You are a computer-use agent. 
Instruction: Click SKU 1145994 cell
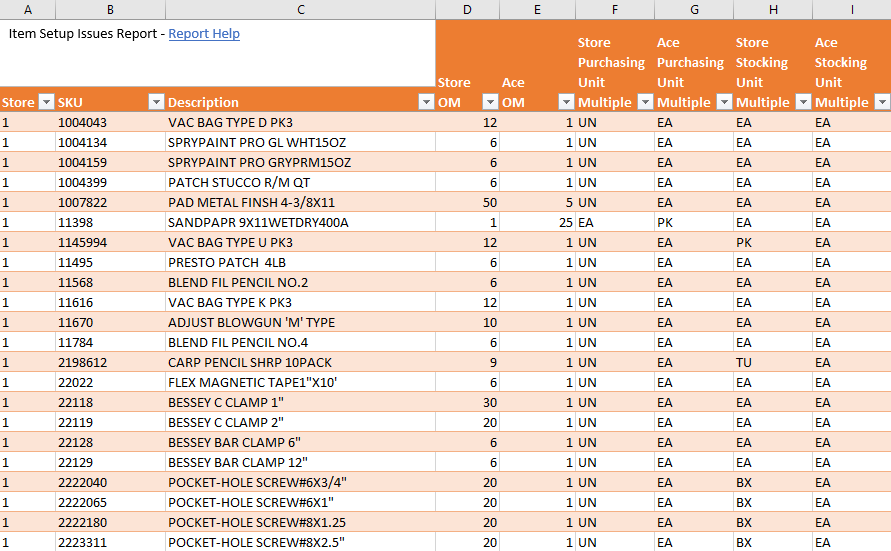pyautogui.click(x=110, y=242)
